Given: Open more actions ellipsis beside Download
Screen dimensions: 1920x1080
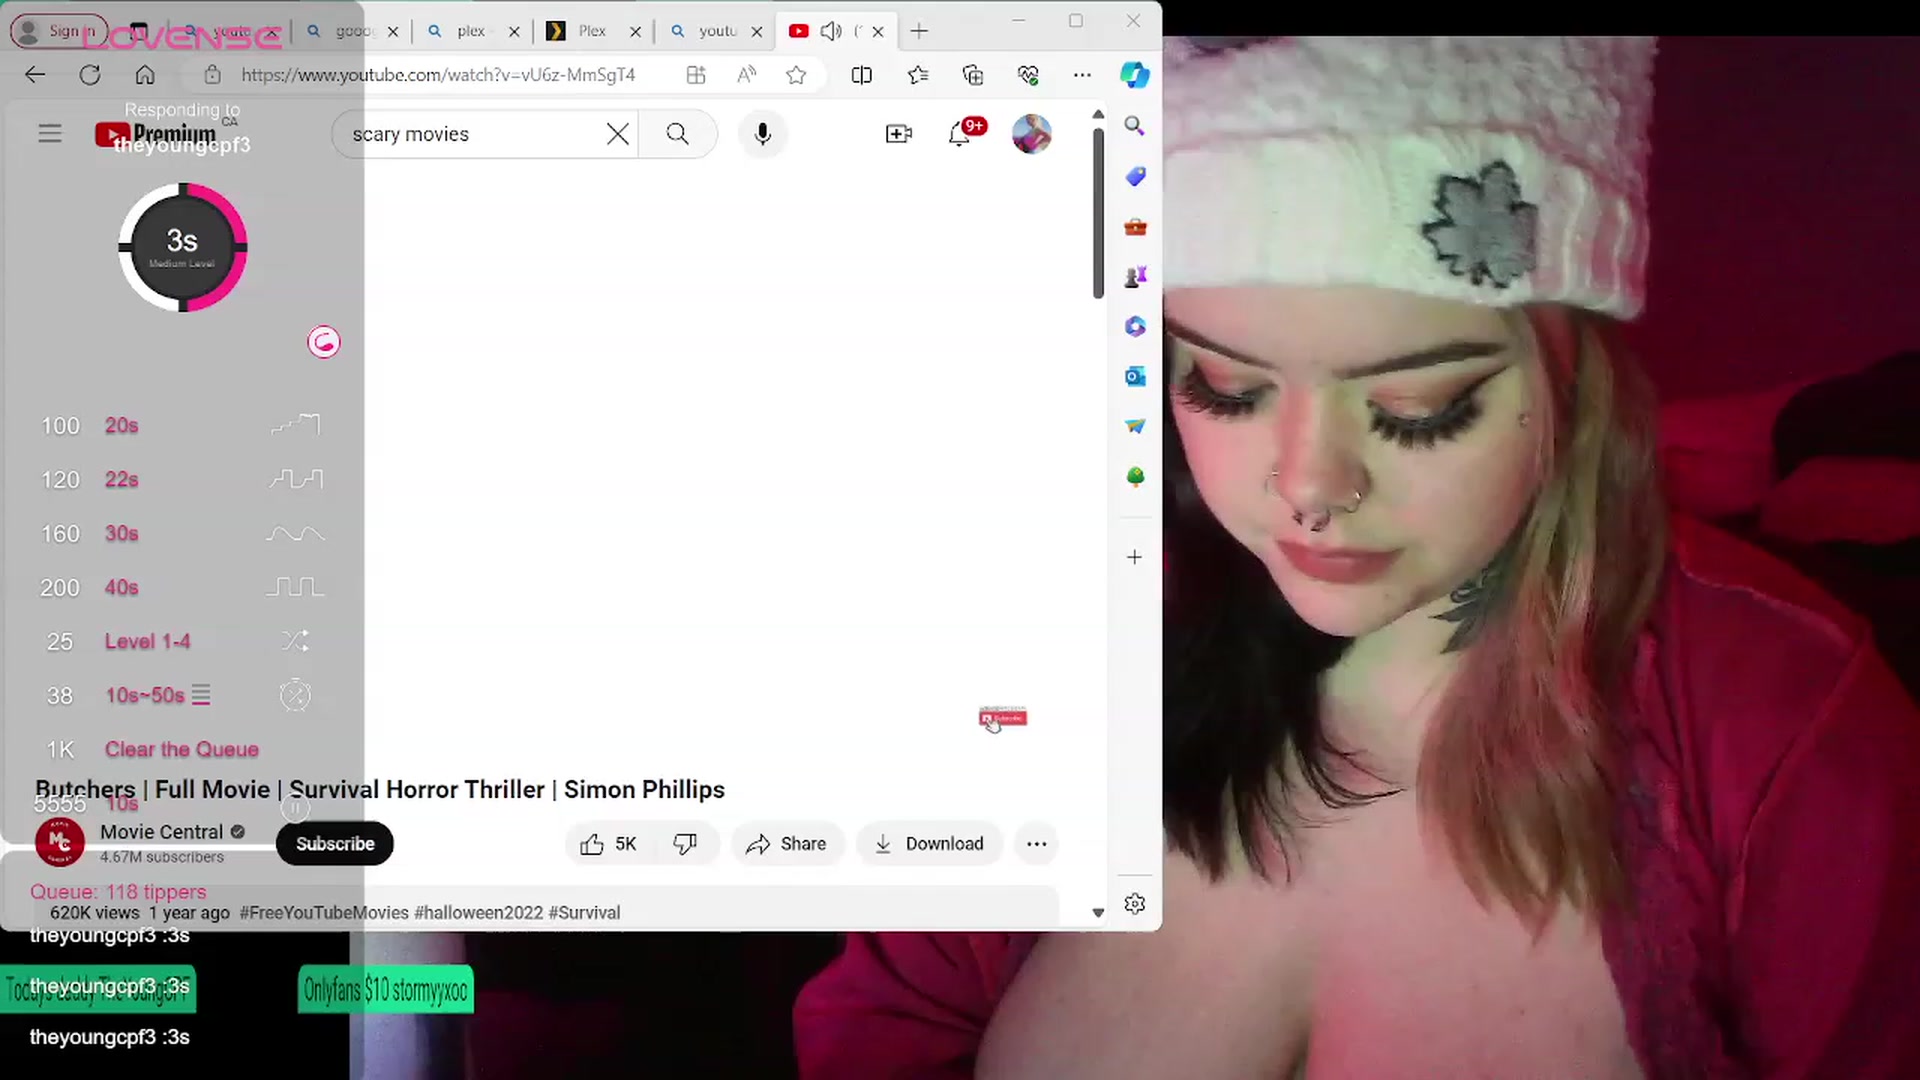Looking at the screenshot, I should click(1037, 844).
